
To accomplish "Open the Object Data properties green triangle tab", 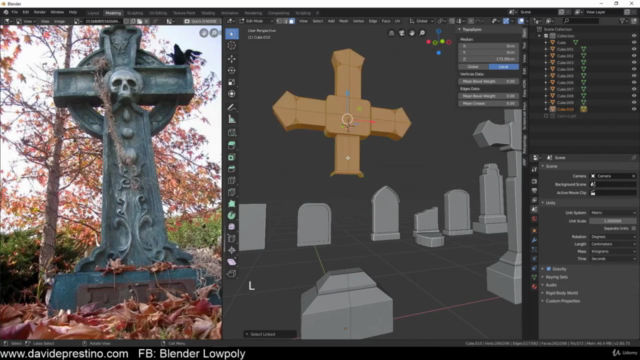I will (534, 278).
